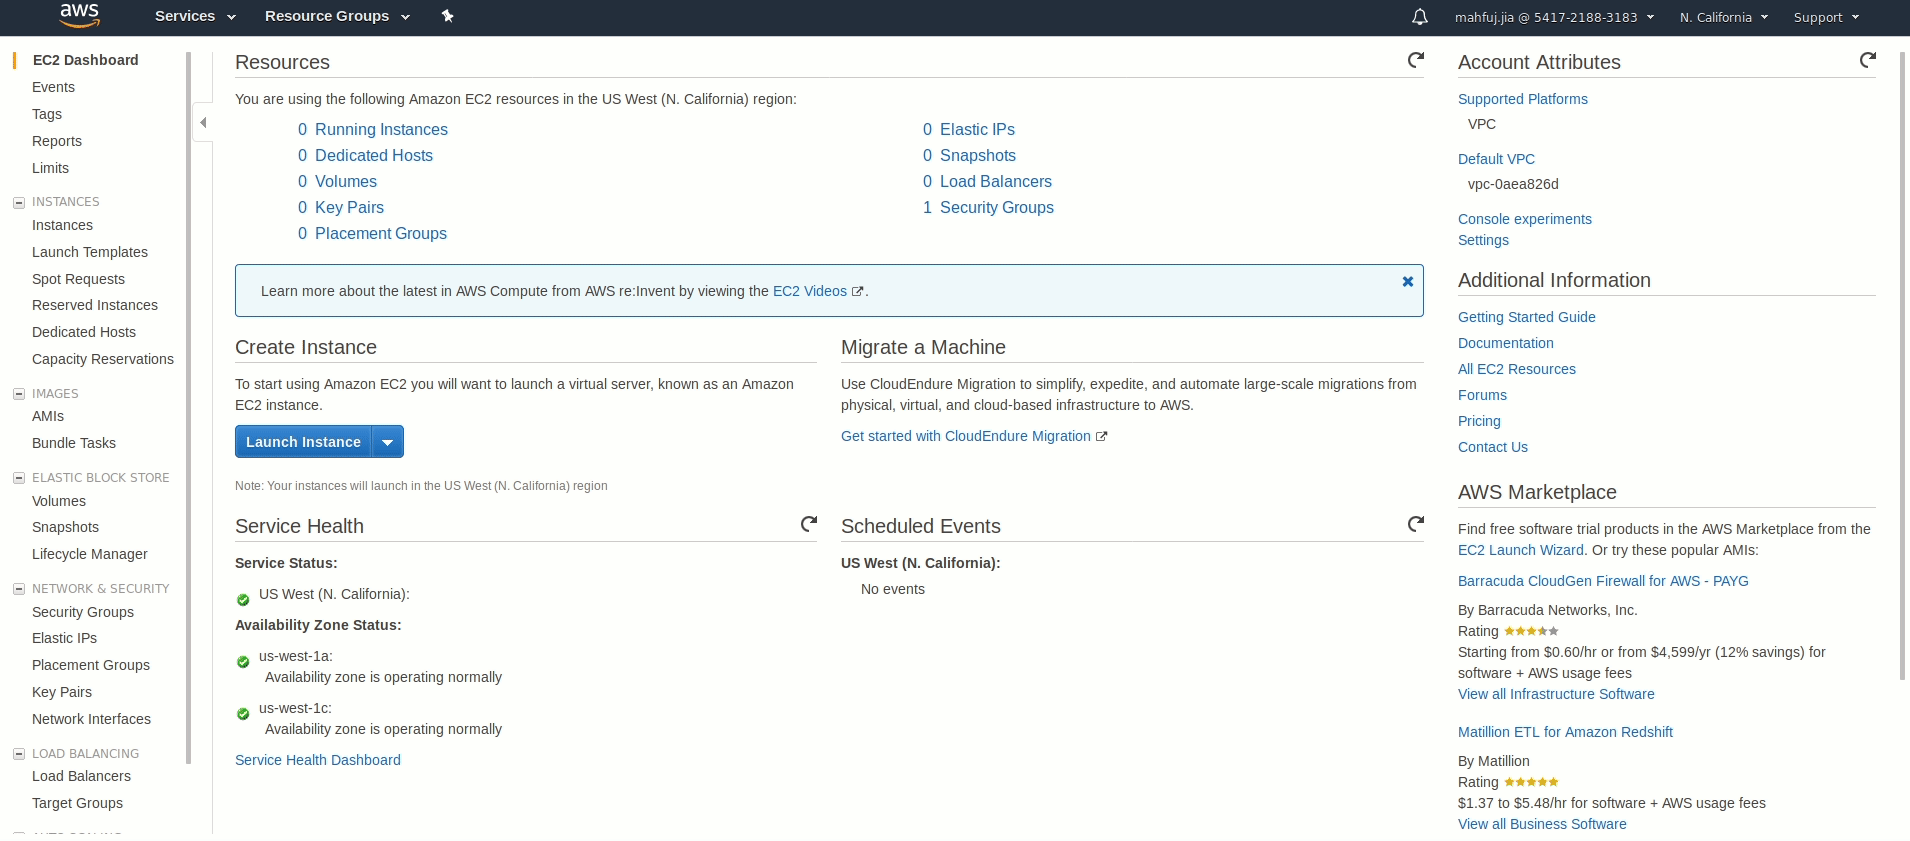Open Lifecycle Manager in the sidebar
Screen dimensions: 1910x841
[90, 554]
